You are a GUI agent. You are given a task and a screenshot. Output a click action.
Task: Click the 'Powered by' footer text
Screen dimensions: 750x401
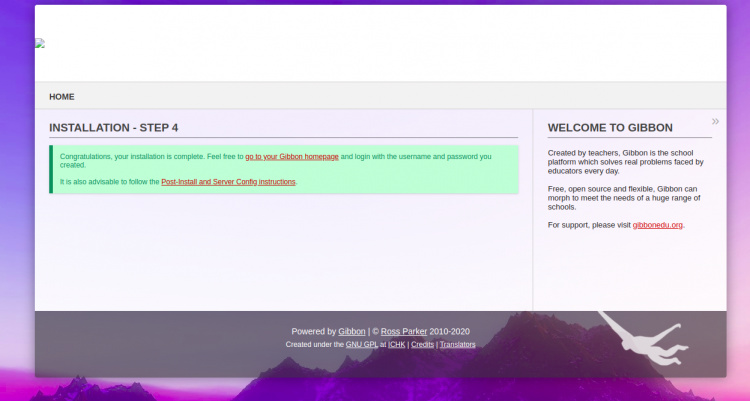[x=313, y=331]
